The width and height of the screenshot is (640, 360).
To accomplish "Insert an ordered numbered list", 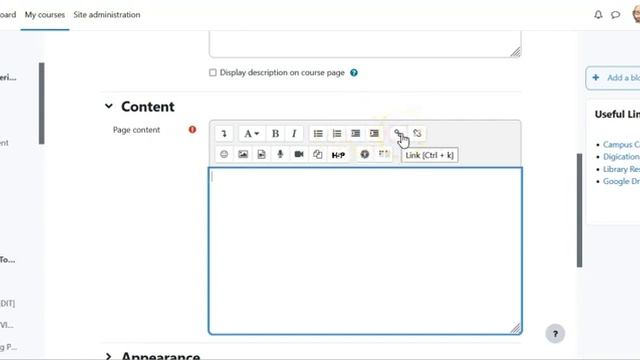I will tap(337, 133).
